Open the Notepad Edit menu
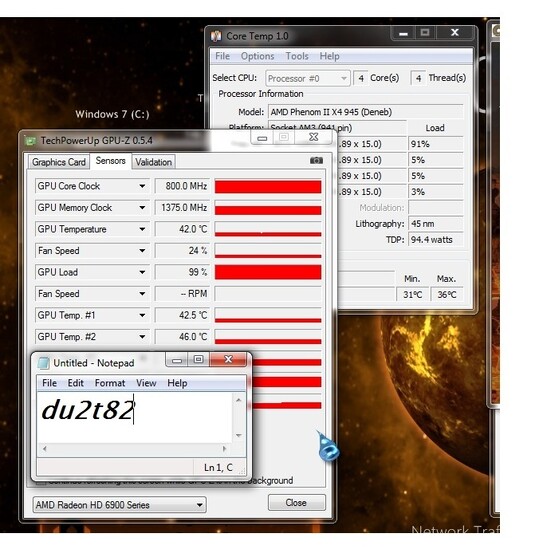547x547 pixels. pyautogui.click(x=76, y=383)
